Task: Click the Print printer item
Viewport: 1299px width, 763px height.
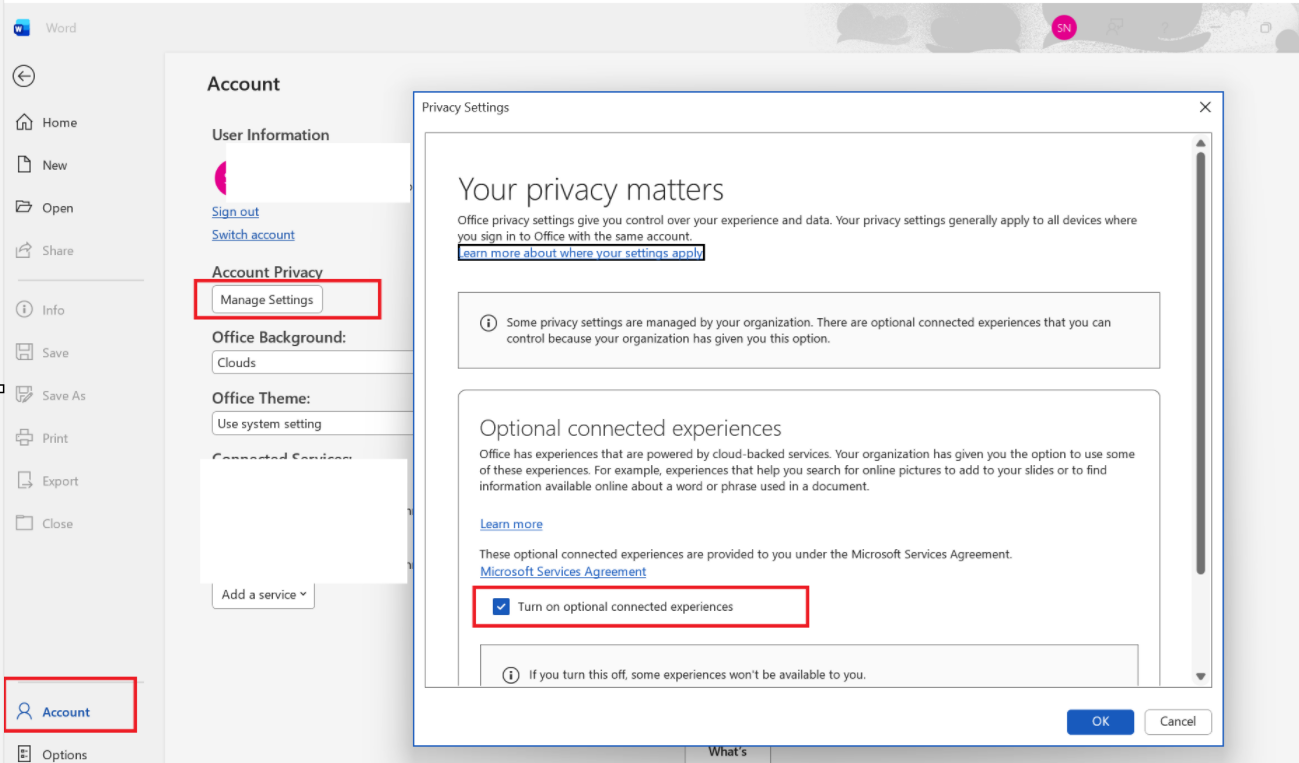Action: click(43, 438)
